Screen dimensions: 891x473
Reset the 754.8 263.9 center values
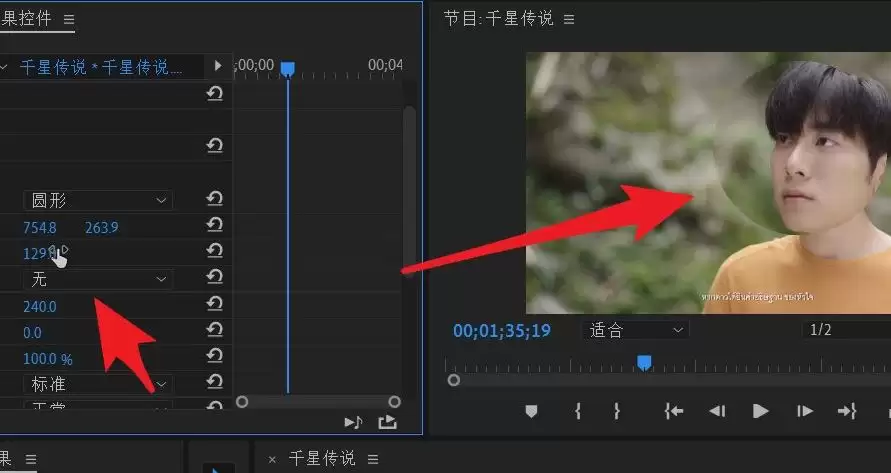pyautogui.click(x=214, y=225)
